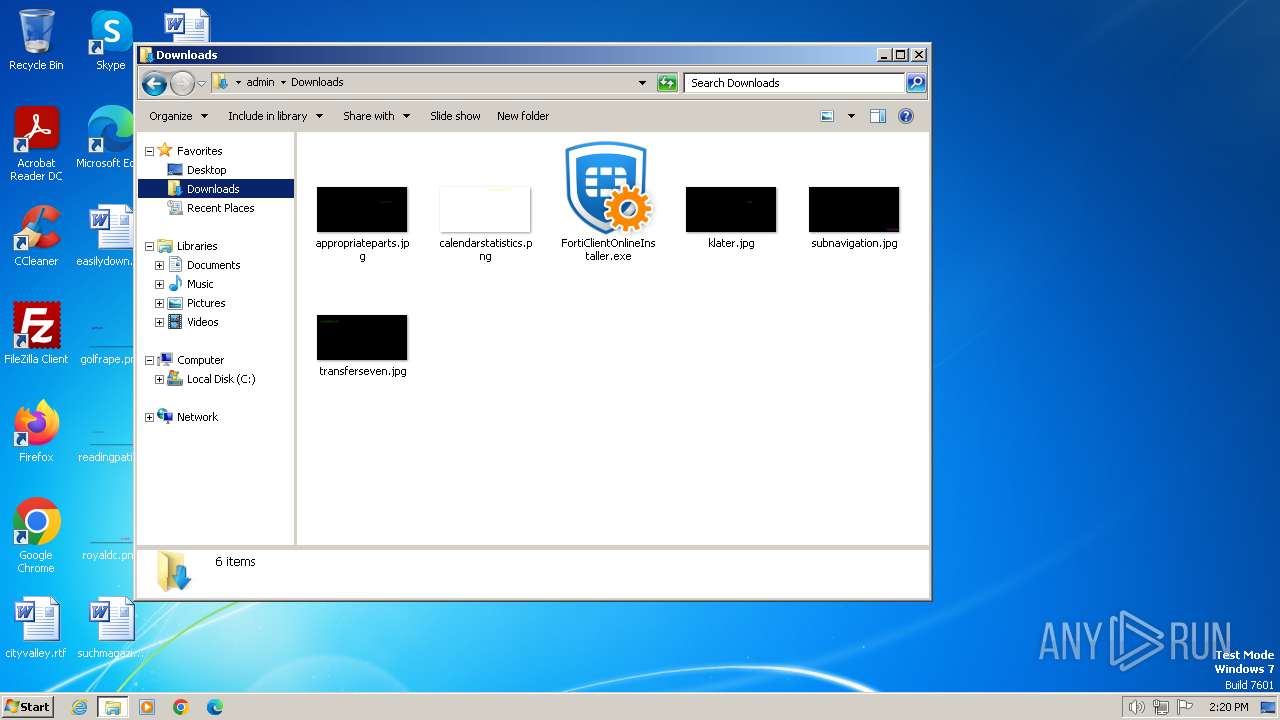1280x720 pixels.
Task: Click the Downloads breadcrumb in address bar
Action: tap(317, 83)
